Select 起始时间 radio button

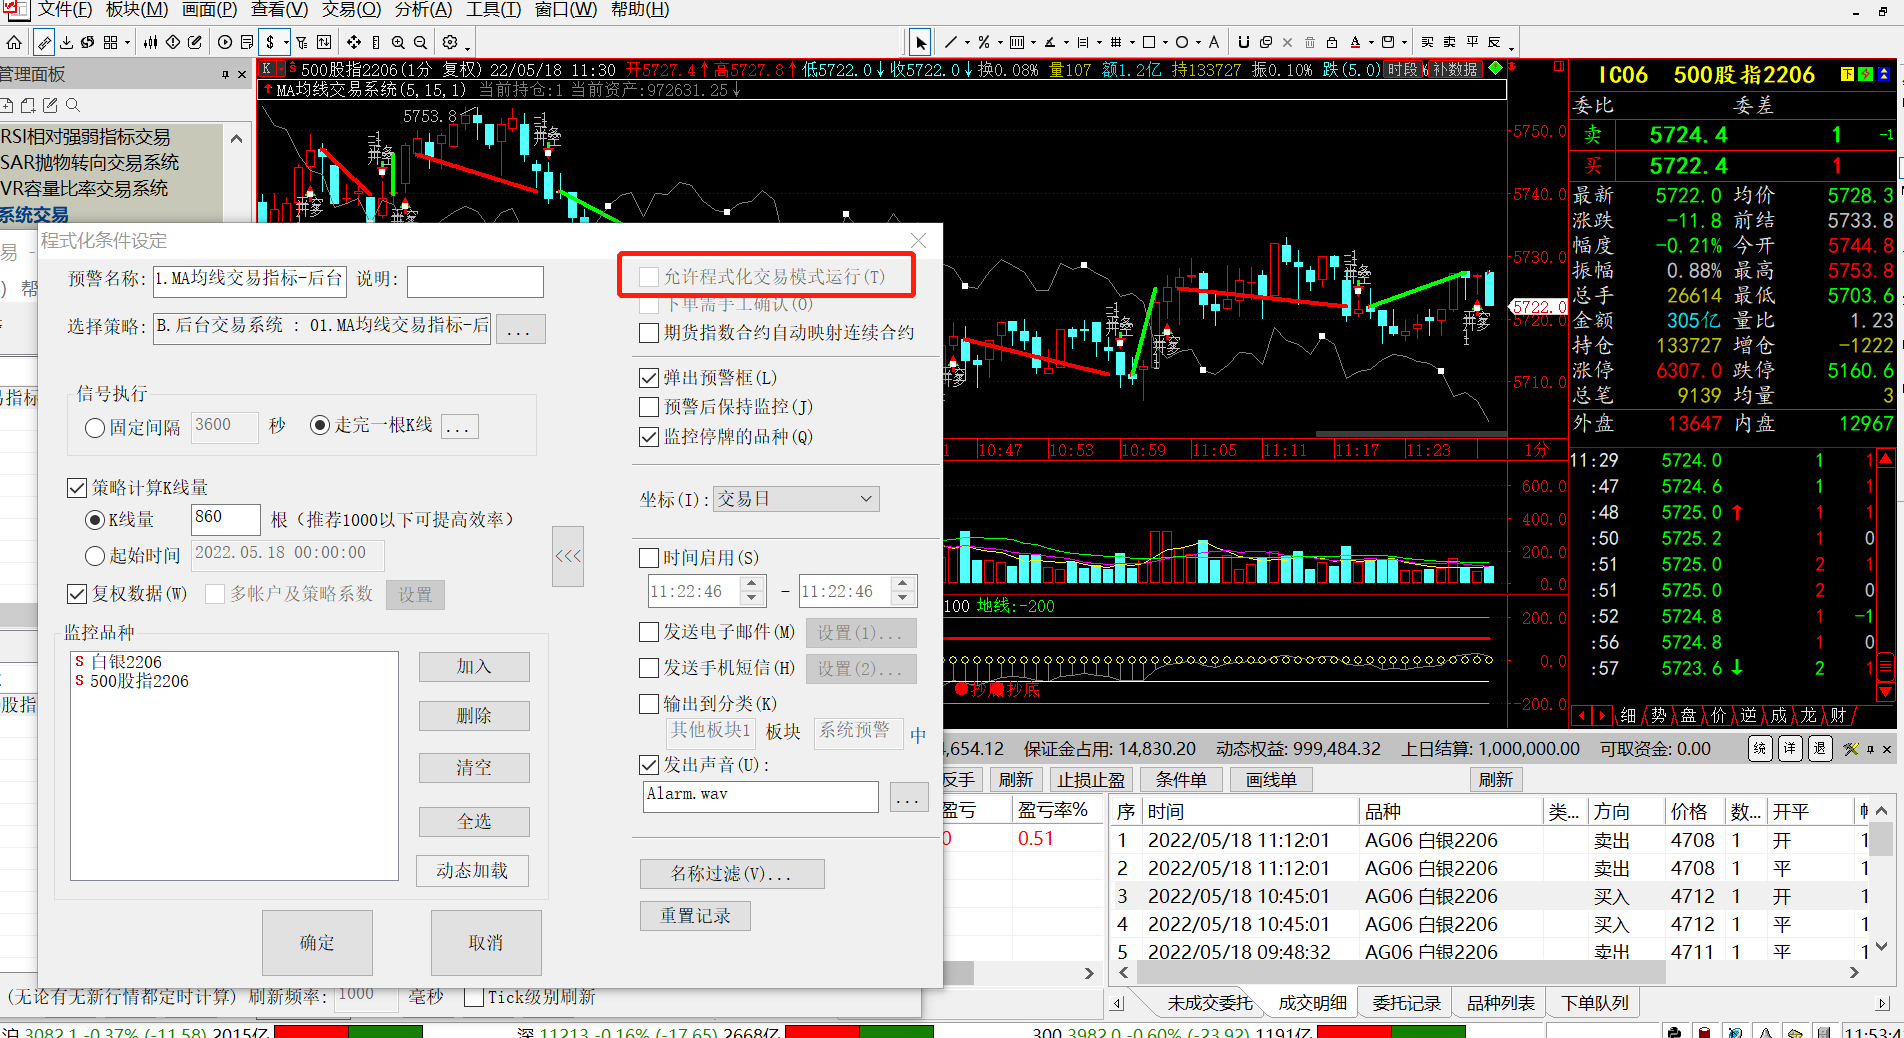(95, 556)
